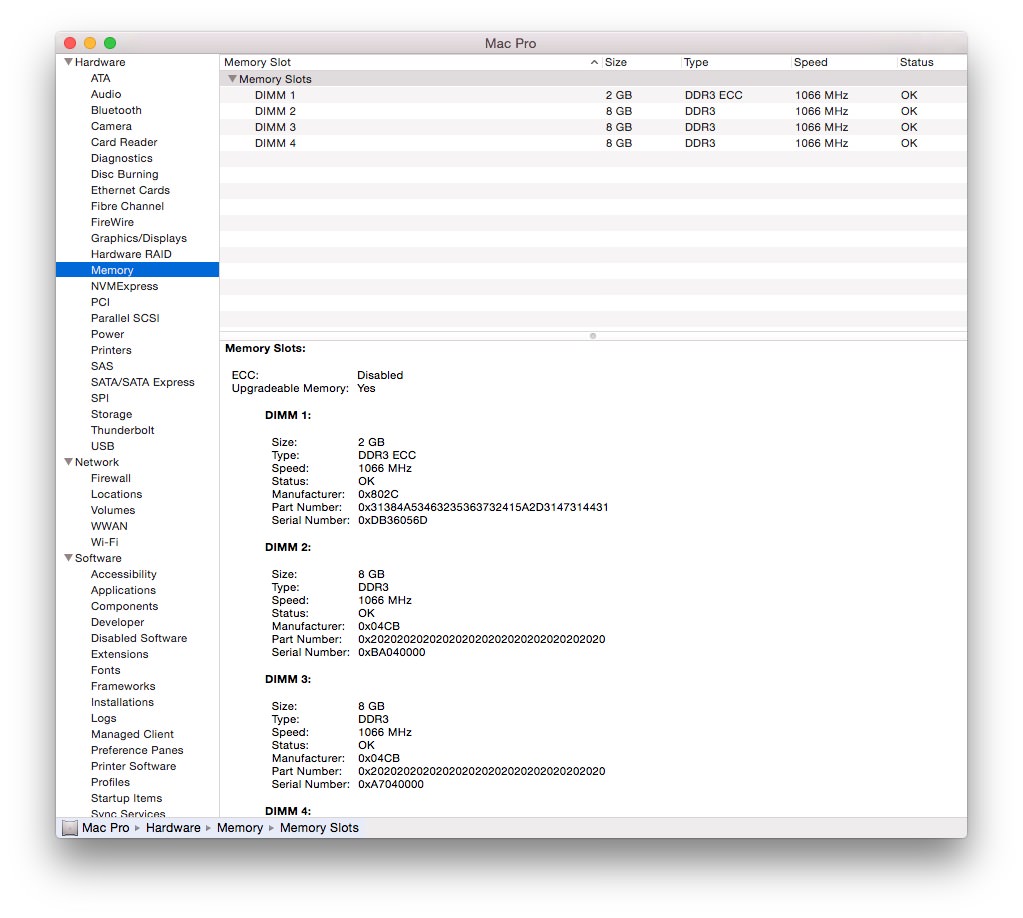This screenshot has height=918, width=1023.
Task: Select PCI in the sidebar
Action: click(x=100, y=302)
